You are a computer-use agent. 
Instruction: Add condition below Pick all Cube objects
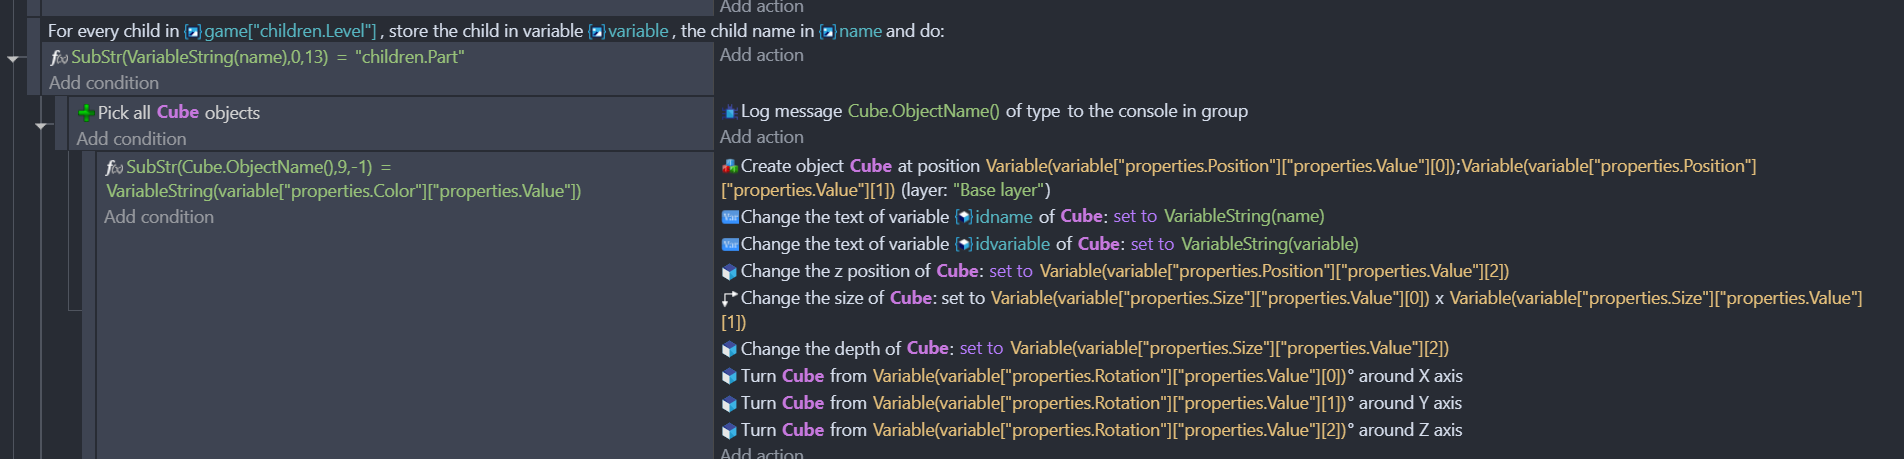pyautogui.click(x=131, y=139)
